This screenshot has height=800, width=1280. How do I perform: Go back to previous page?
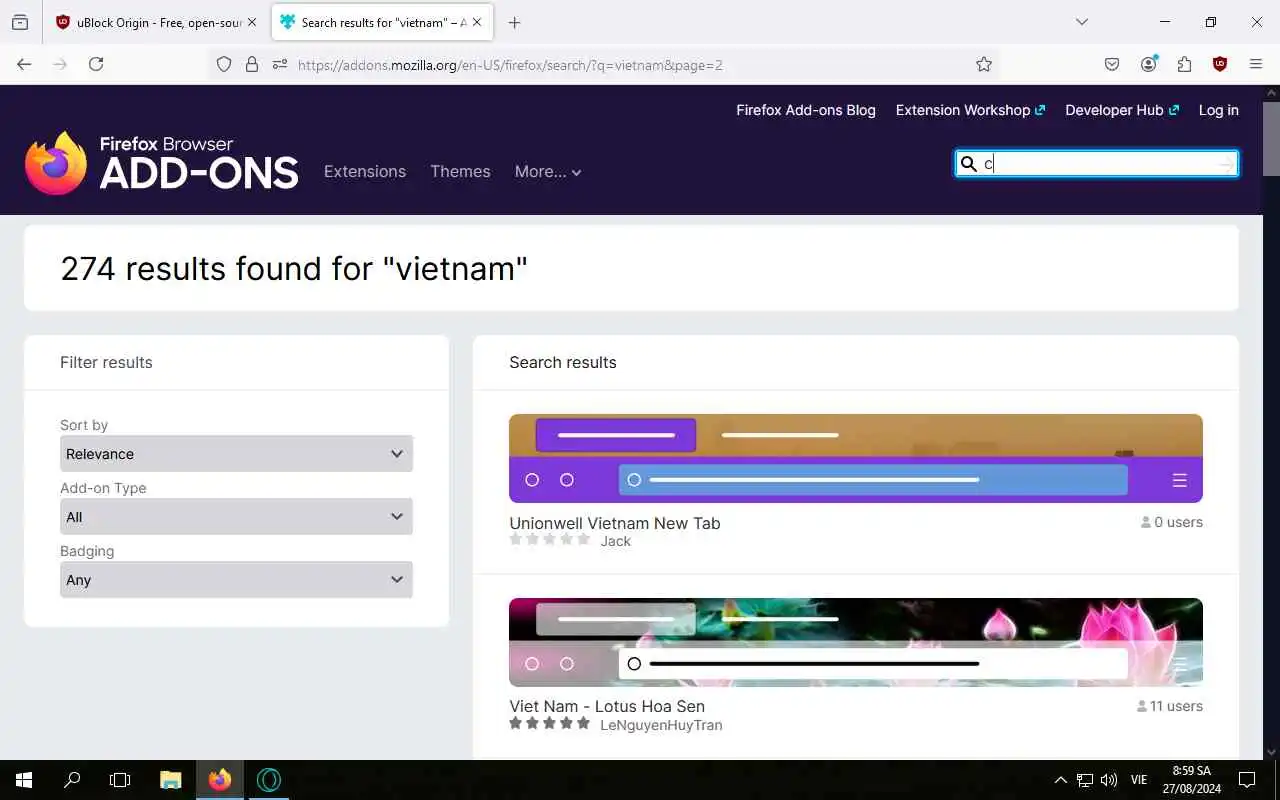24,64
